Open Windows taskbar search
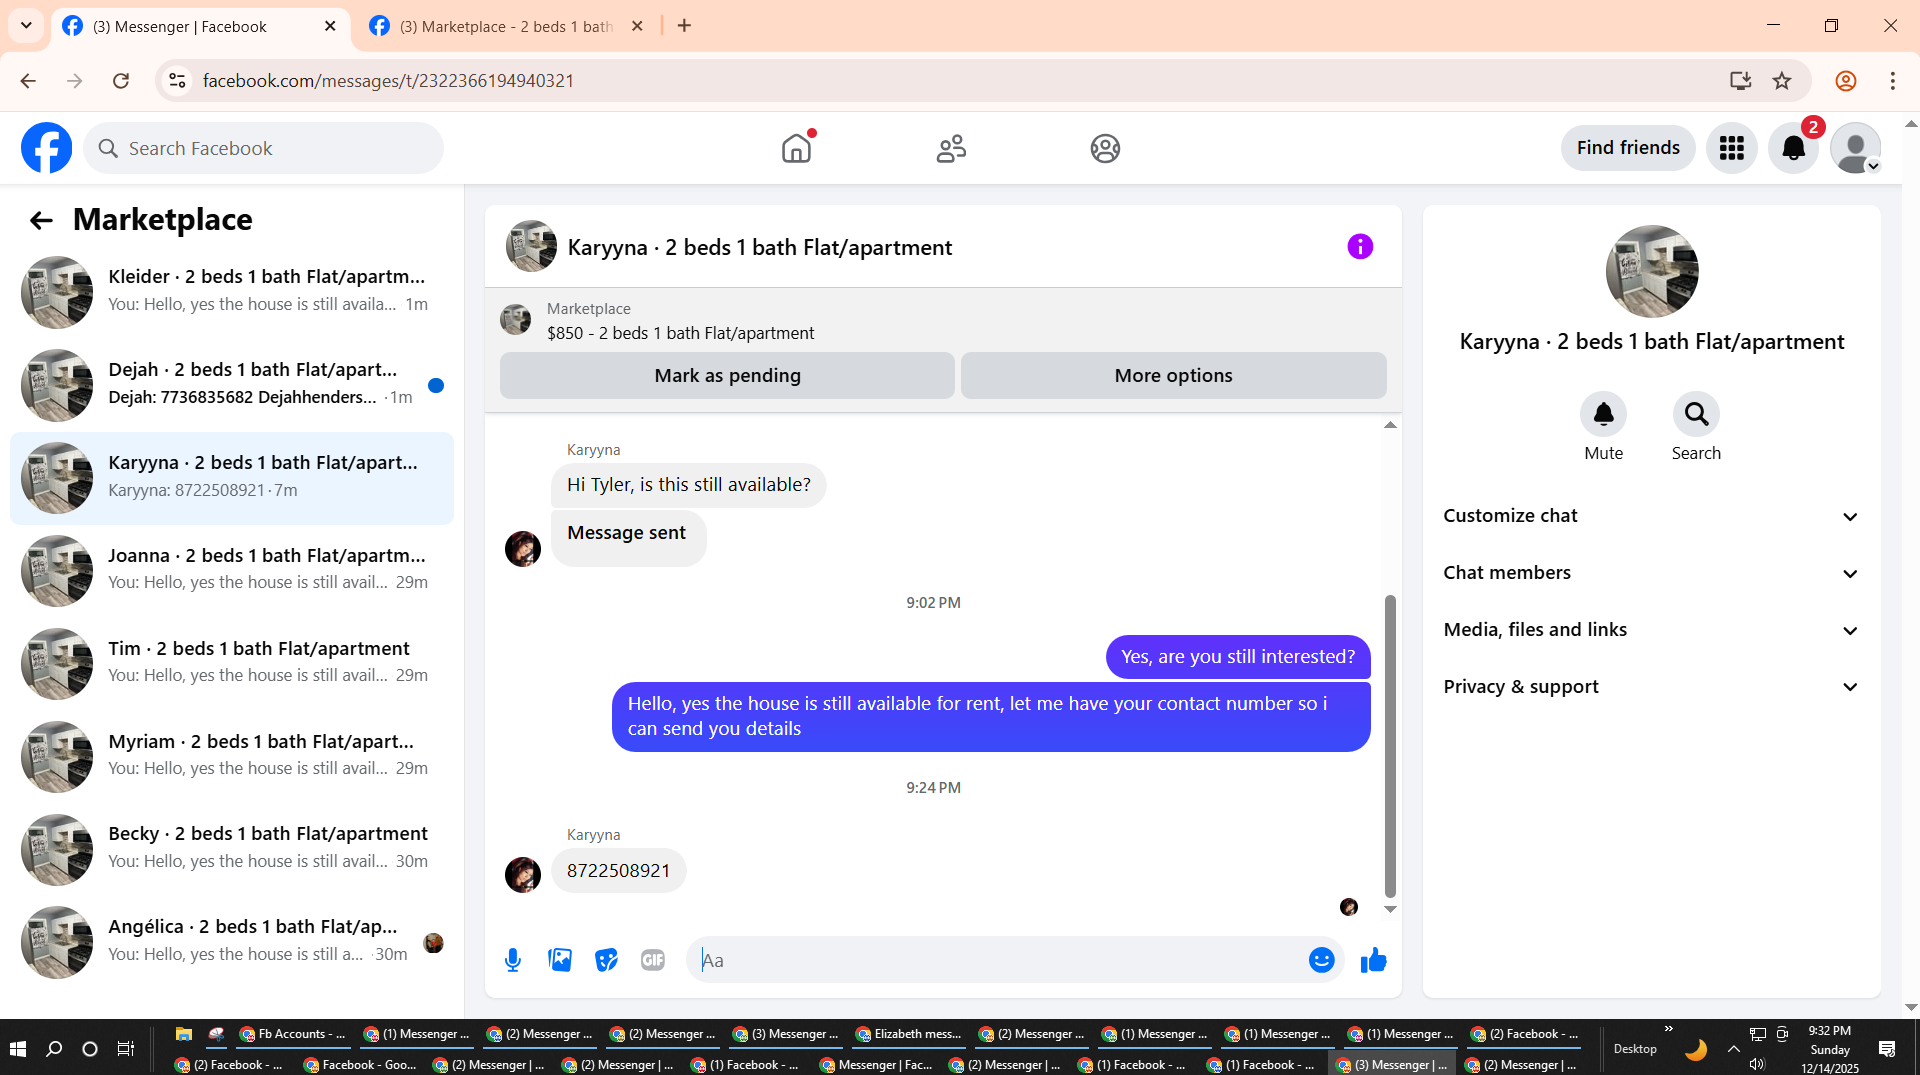 [x=54, y=1048]
